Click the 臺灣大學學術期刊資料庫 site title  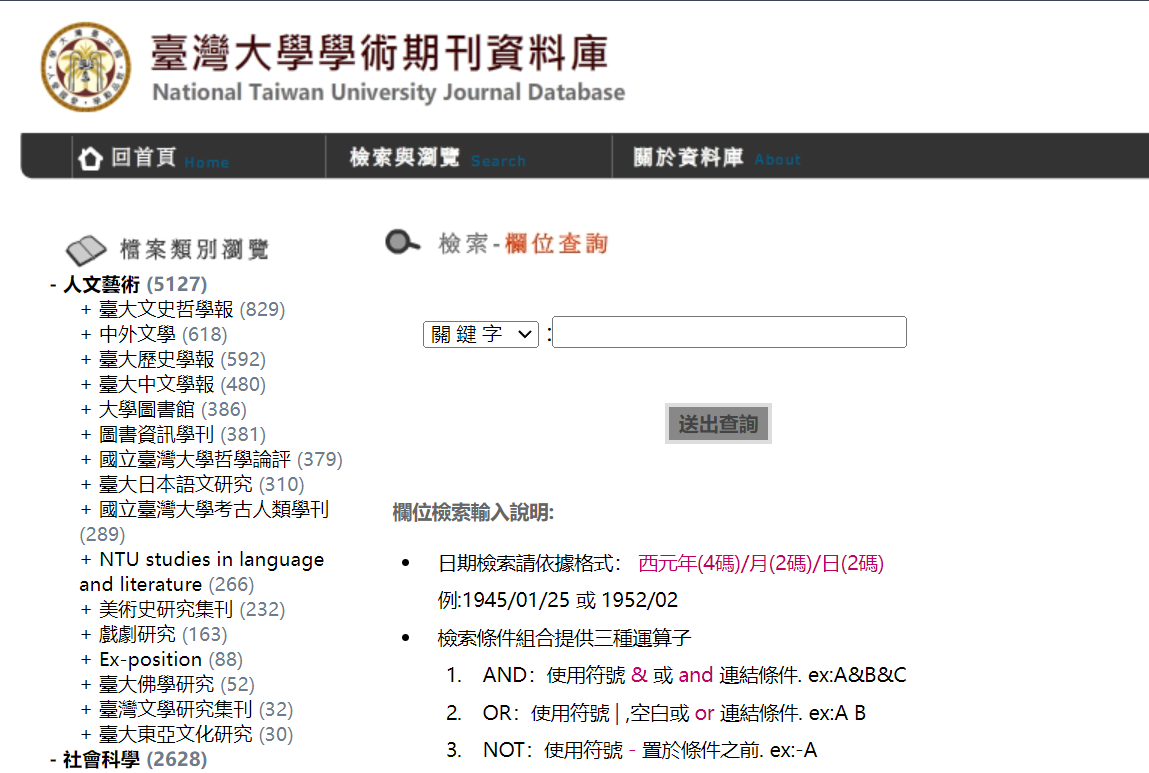pyautogui.click(x=380, y=53)
